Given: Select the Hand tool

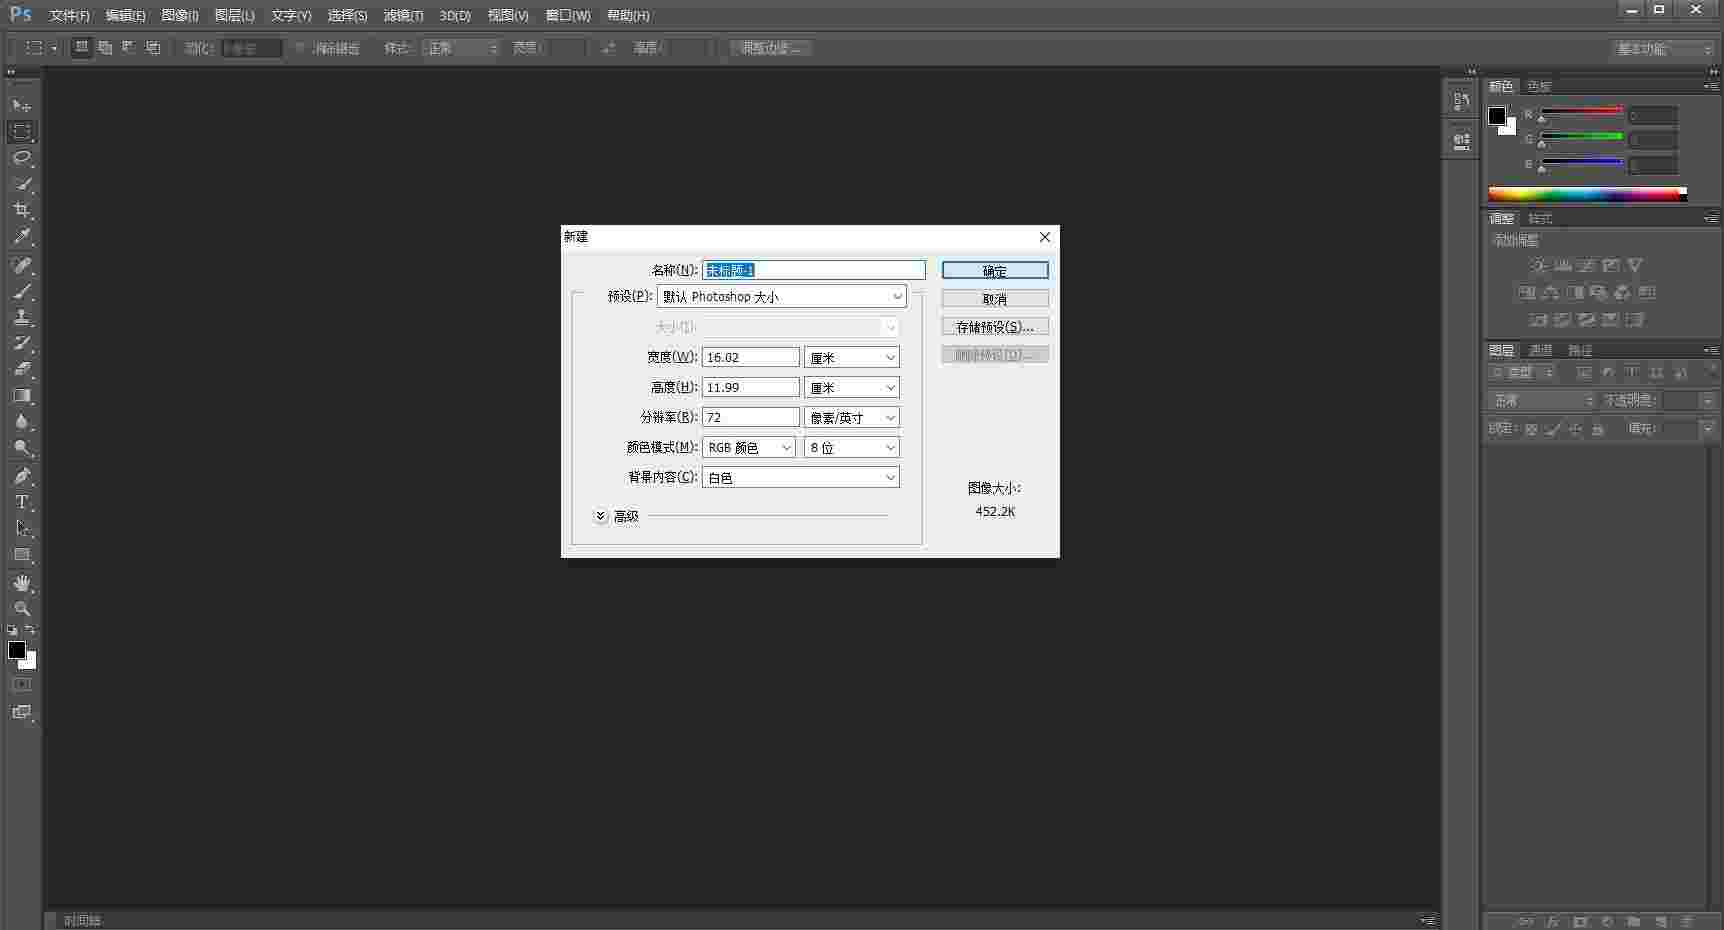Looking at the screenshot, I should pyautogui.click(x=22, y=583).
